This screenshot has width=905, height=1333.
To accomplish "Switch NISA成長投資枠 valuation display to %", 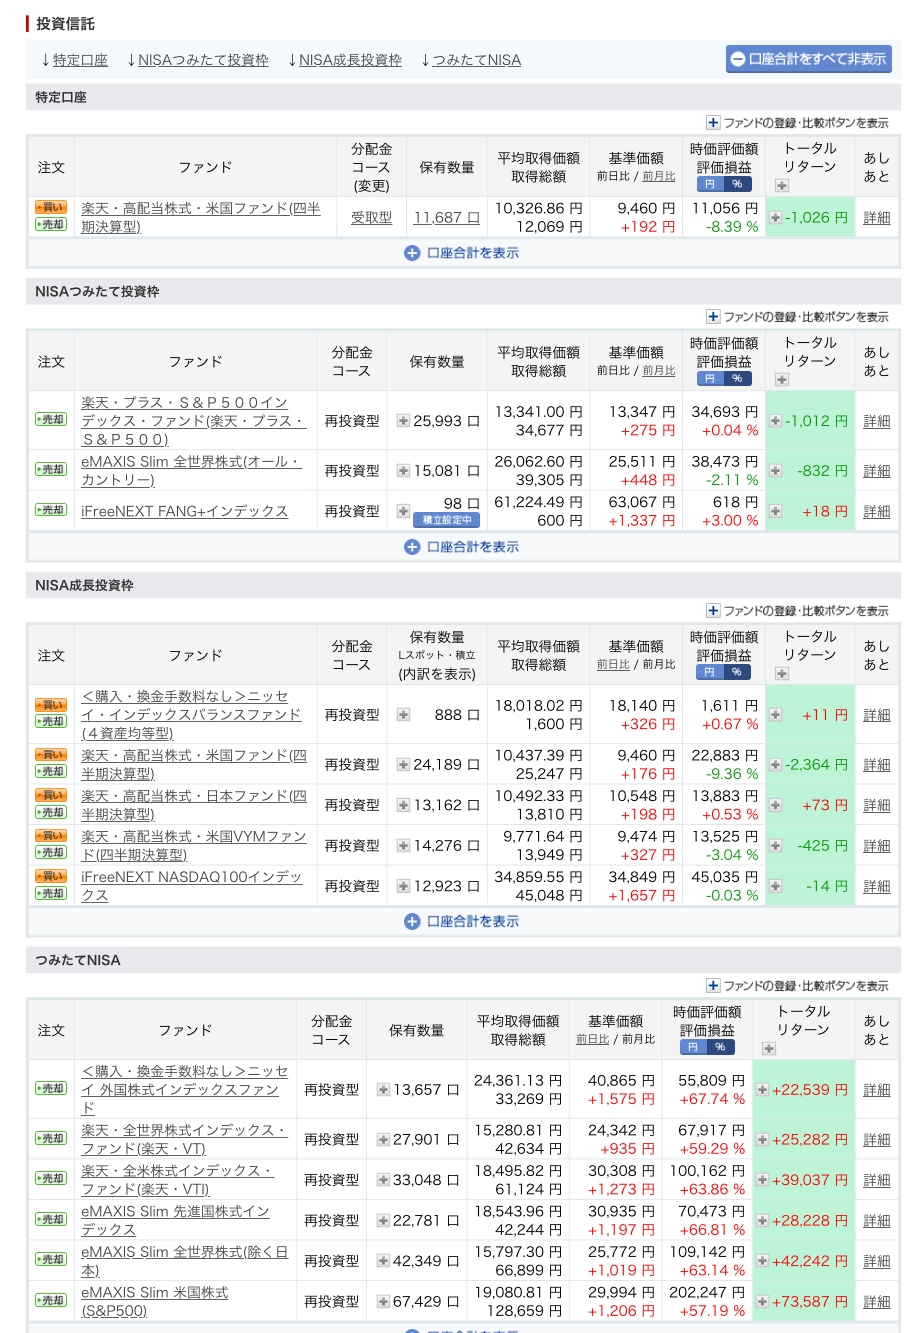I will pyautogui.click(x=737, y=673).
